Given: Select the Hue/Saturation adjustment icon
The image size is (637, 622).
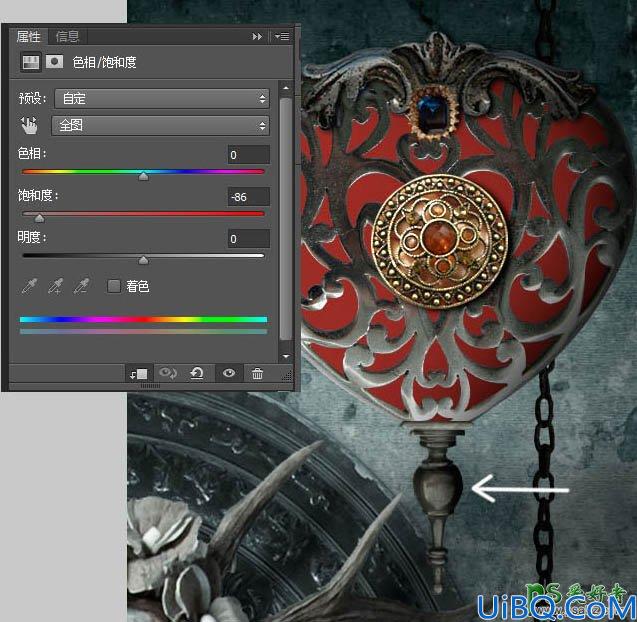Looking at the screenshot, I should tap(31, 62).
